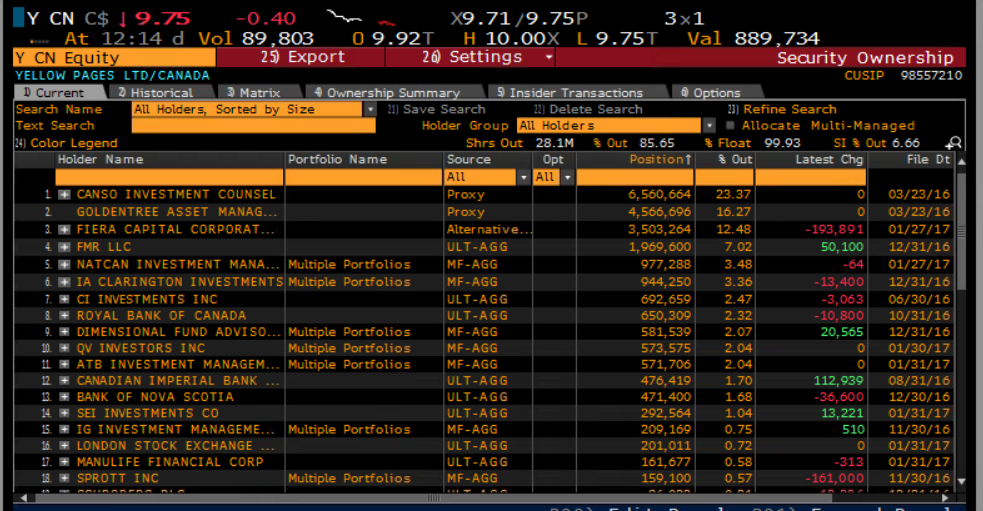Click horizontal scrollbar right arrow
This screenshot has width=983, height=511.
[x=946, y=498]
